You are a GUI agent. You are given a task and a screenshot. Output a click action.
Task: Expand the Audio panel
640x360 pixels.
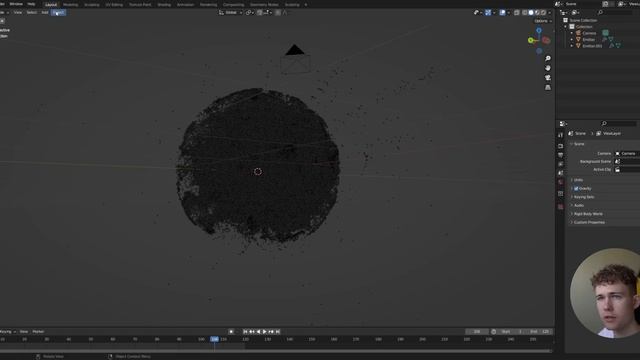(578, 205)
